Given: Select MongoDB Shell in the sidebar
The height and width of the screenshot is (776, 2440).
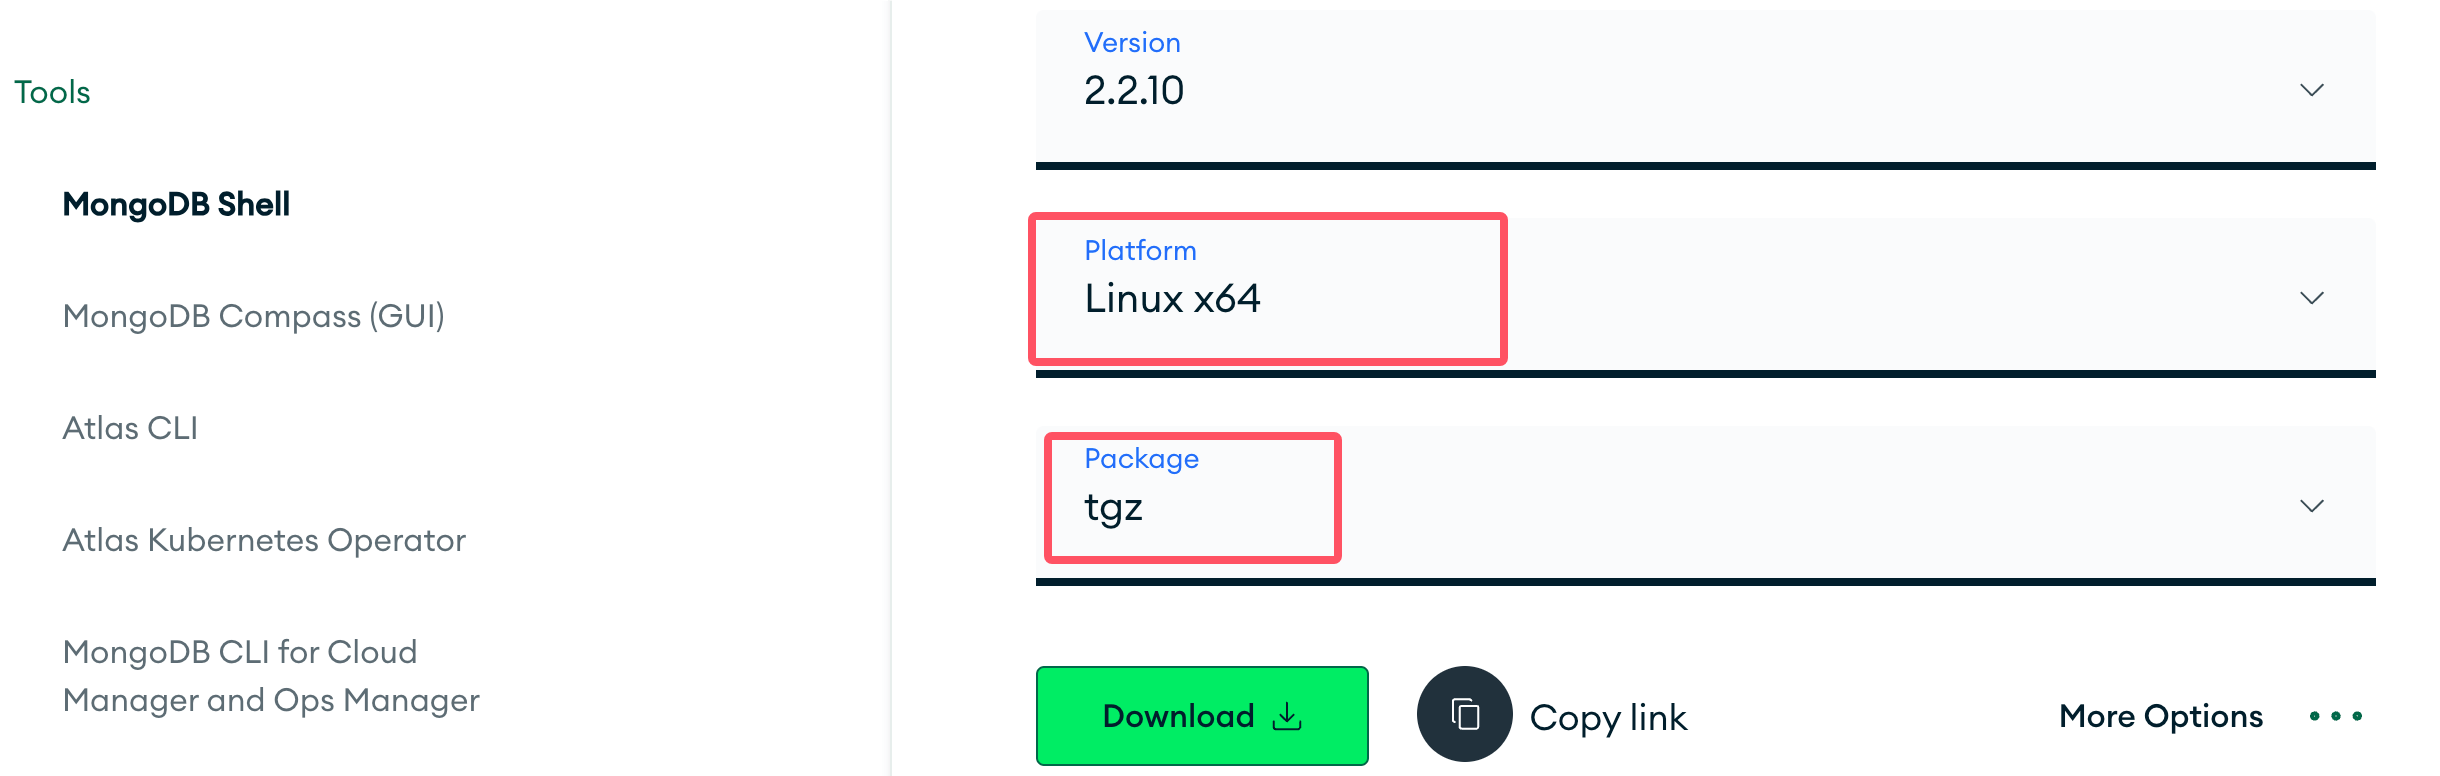Looking at the screenshot, I should pyautogui.click(x=175, y=204).
